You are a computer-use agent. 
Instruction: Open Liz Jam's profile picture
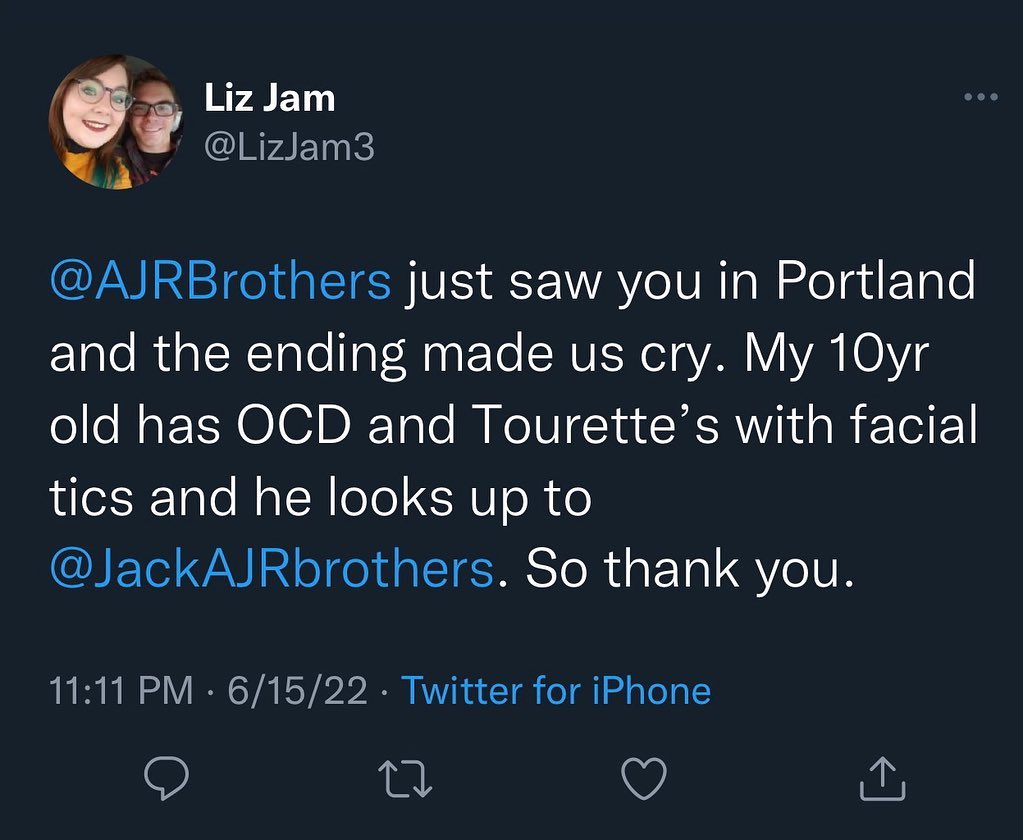[115, 122]
